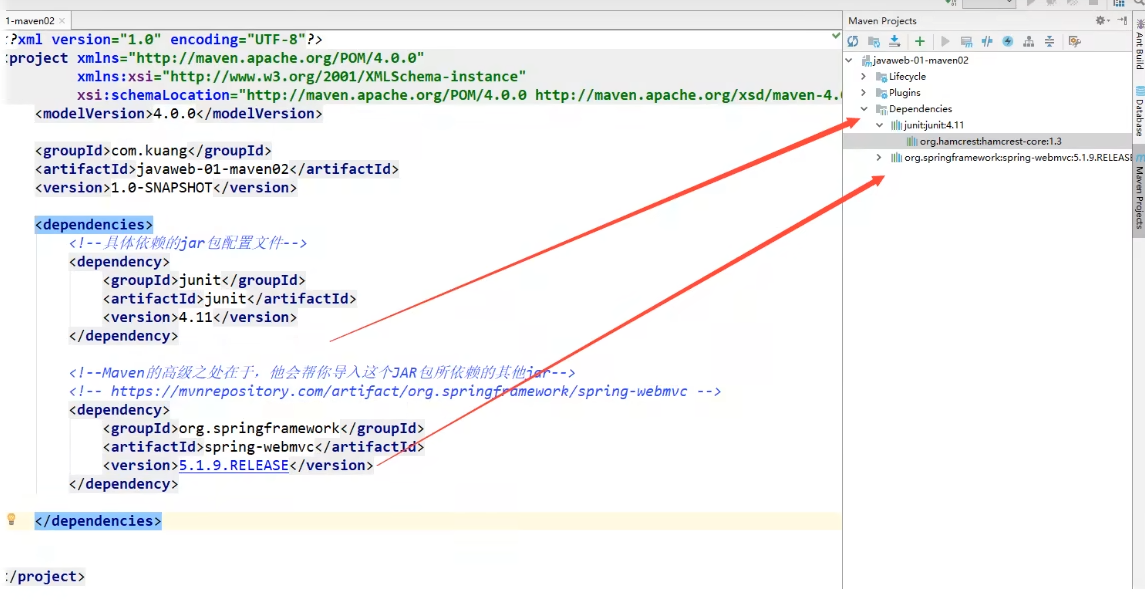1145x605 pixels.
Task: Open the Execute Maven Goal icon
Action: [x=966, y=42]
